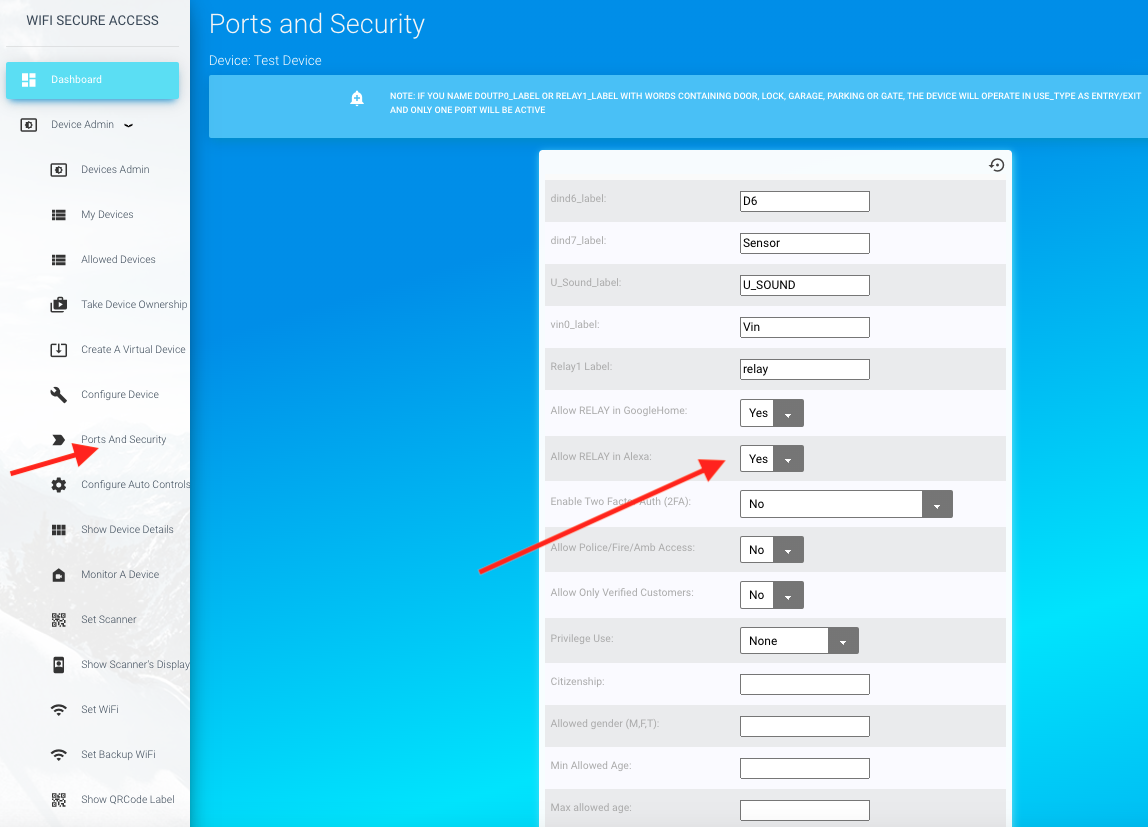Go to Devices Admin page
This screenshot has width=1148, height=827.
click(115, 170)
